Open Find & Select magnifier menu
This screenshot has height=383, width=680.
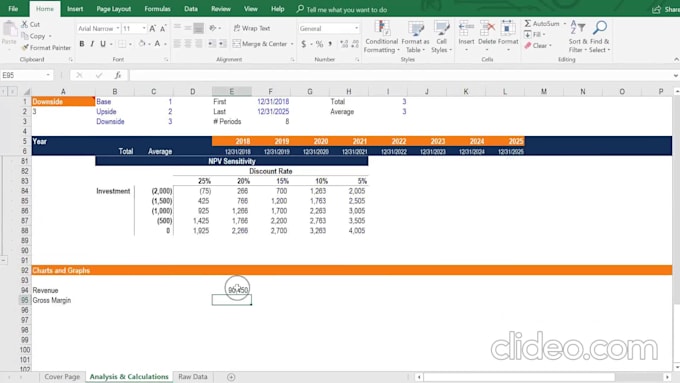(x=600, y=37)
